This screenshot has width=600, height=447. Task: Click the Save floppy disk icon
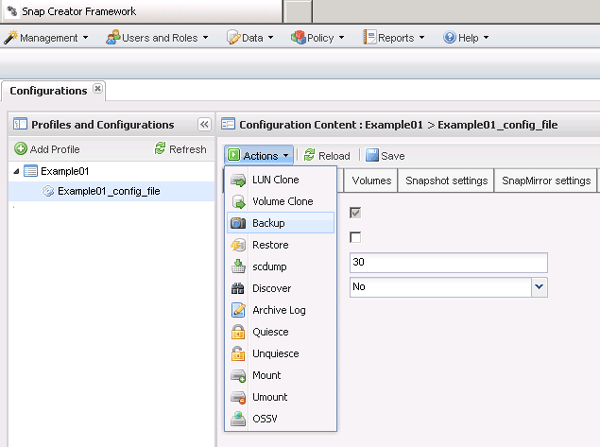pyautogui.click(x=372, y=155)
